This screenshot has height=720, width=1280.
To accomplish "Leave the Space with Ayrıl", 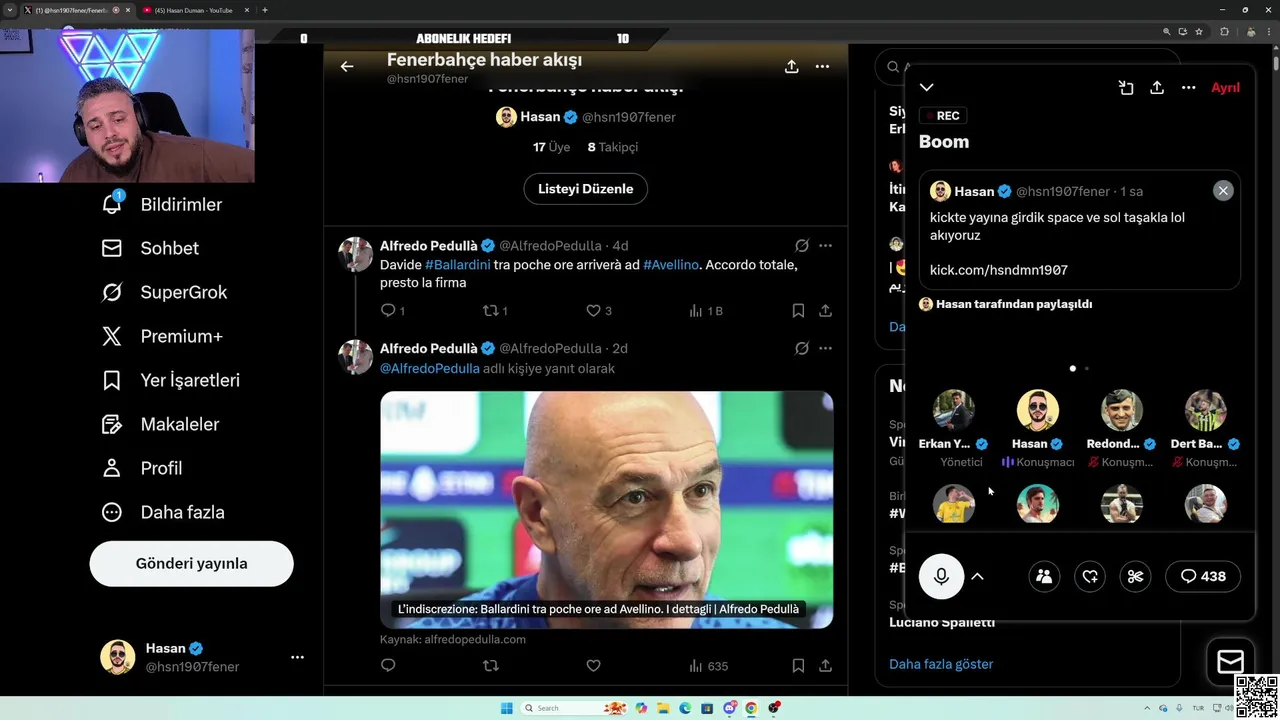I will 1225,88.
